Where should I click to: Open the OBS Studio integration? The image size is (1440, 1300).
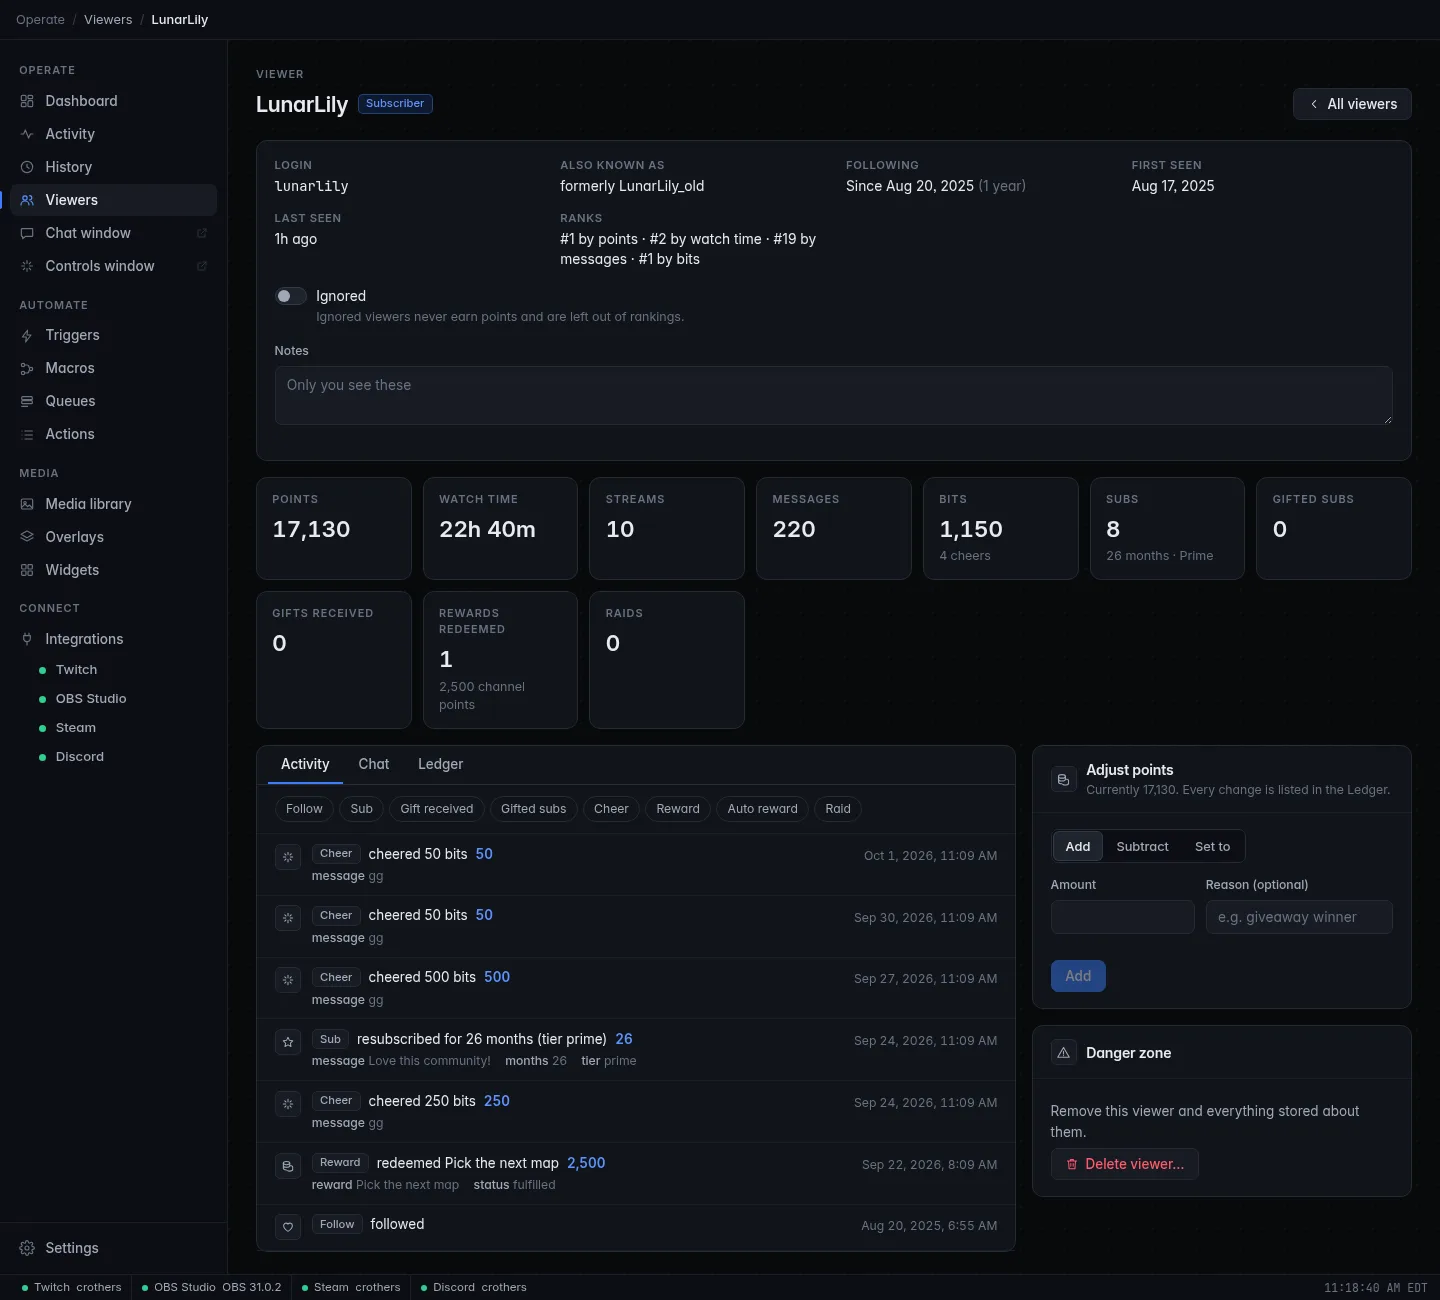pyautogui.click(x=91, y=699)
